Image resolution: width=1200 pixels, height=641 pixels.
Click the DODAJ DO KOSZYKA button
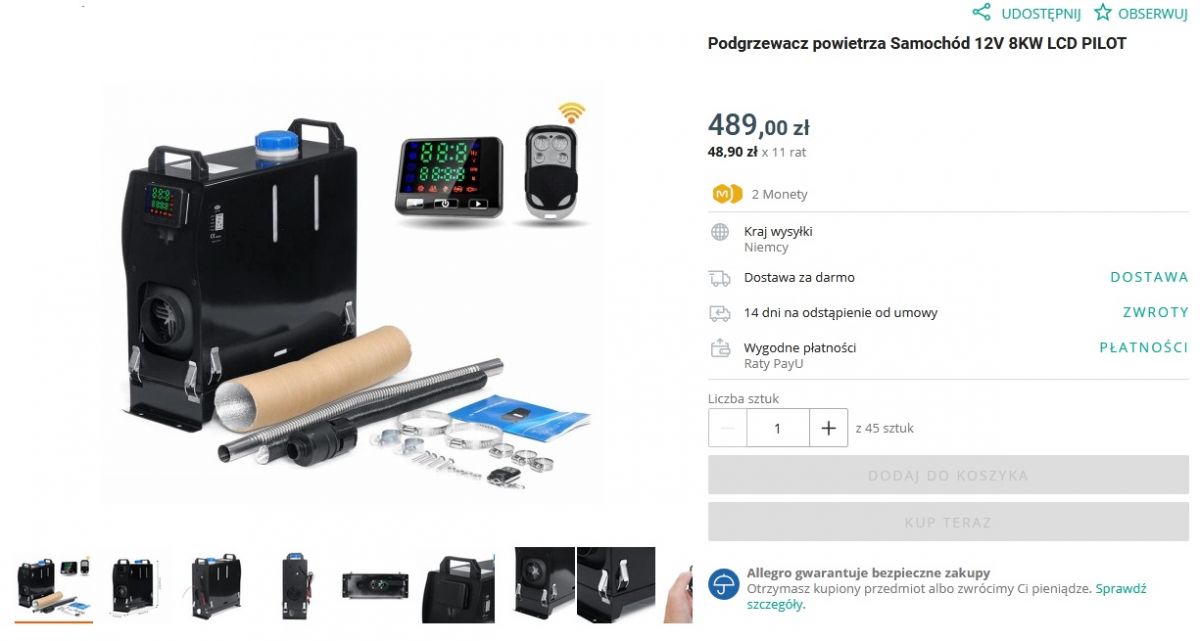pos(948,475)
